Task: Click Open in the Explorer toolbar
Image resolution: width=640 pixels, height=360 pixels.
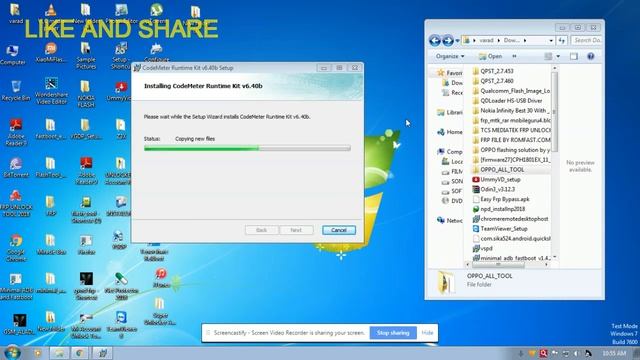Action: point(490,56)
